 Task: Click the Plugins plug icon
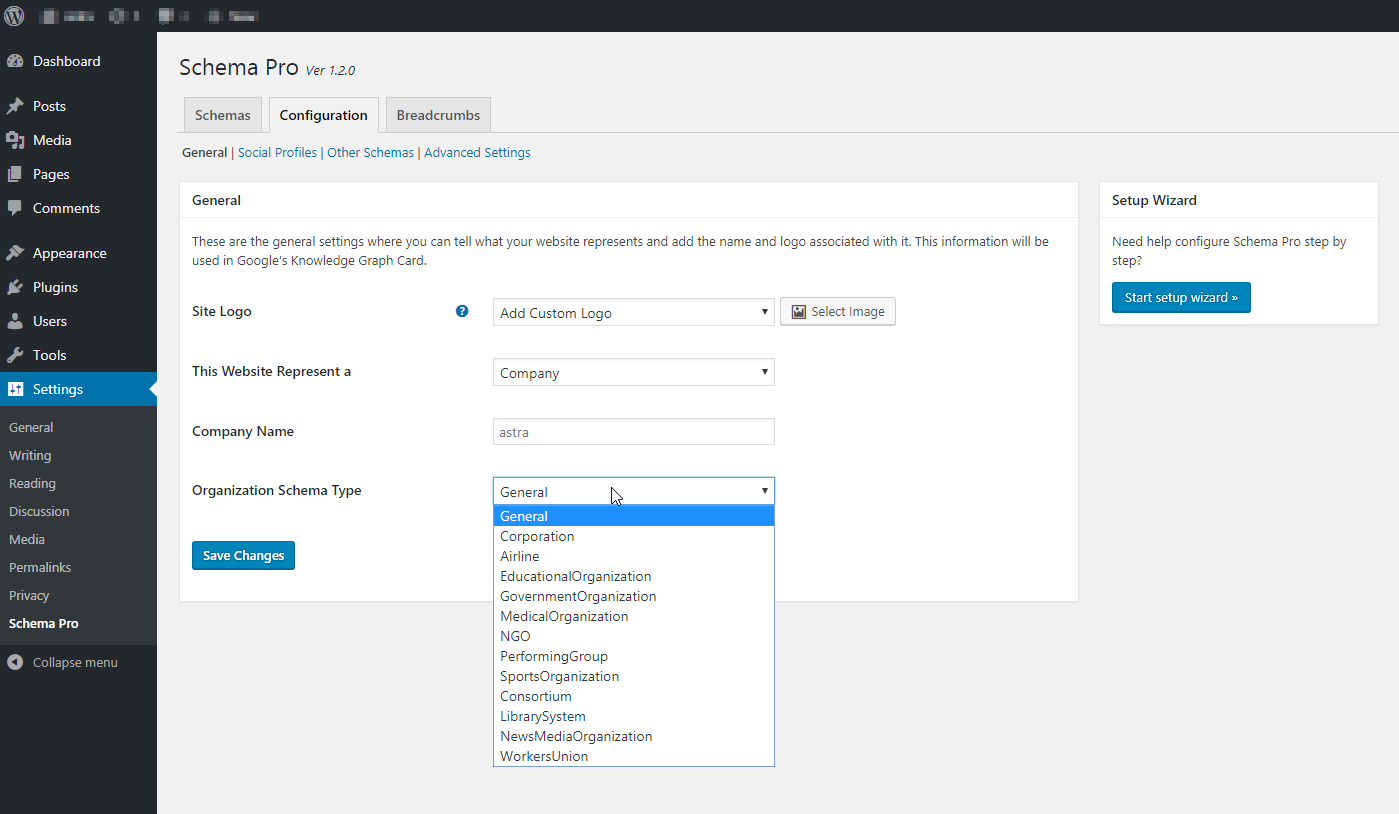pos(15,287)
